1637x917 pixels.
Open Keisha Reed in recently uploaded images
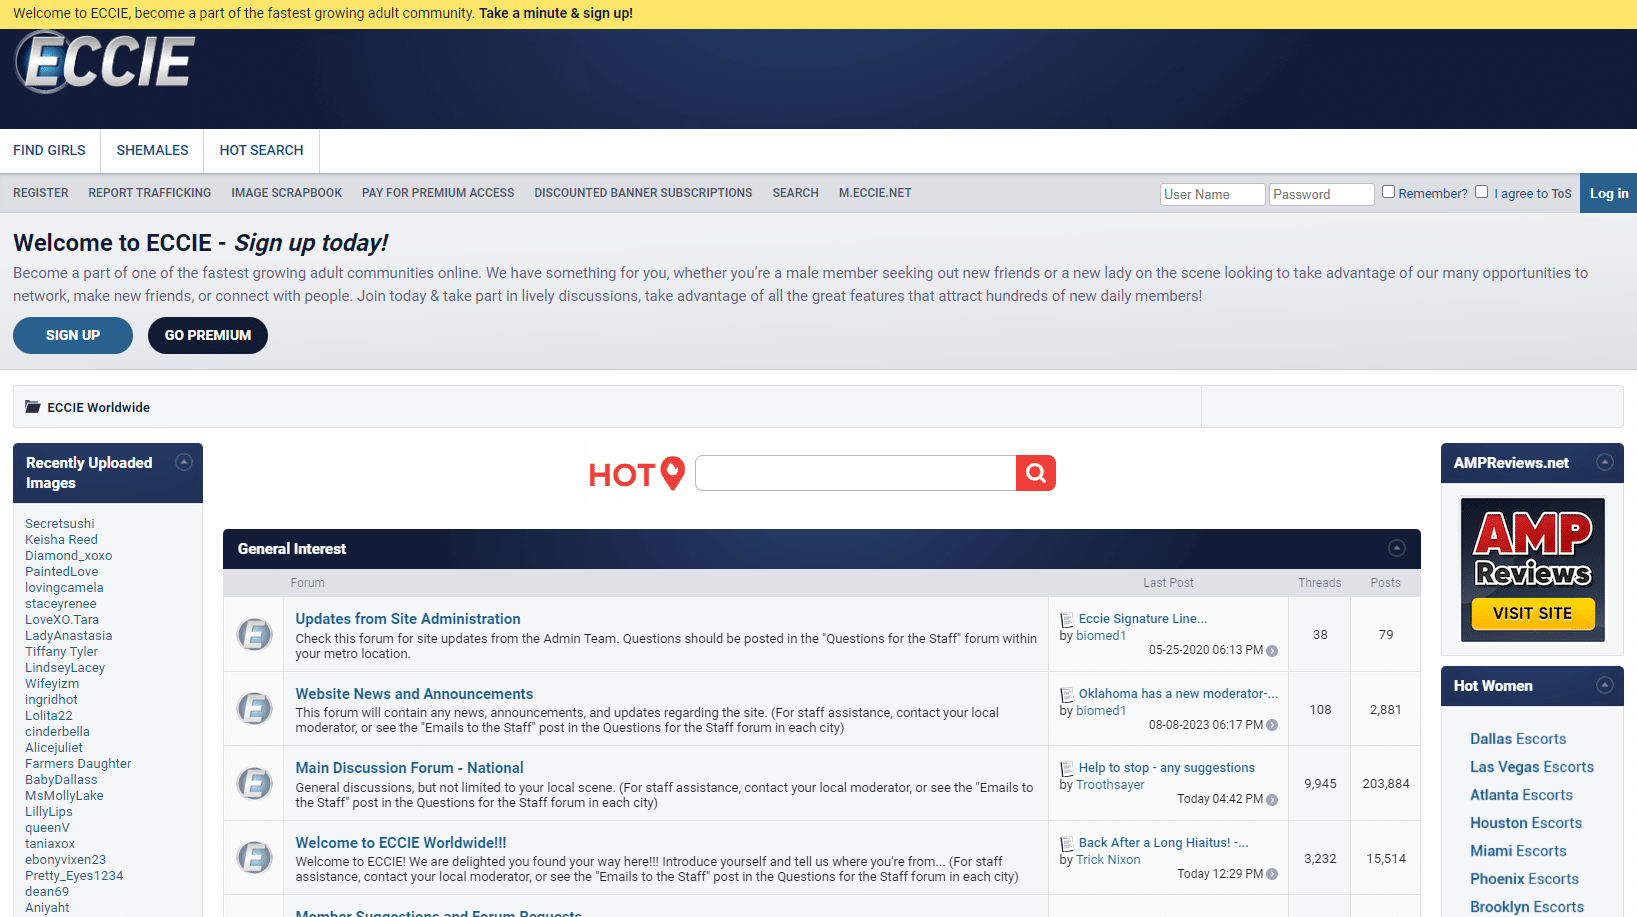pos(61,540)
